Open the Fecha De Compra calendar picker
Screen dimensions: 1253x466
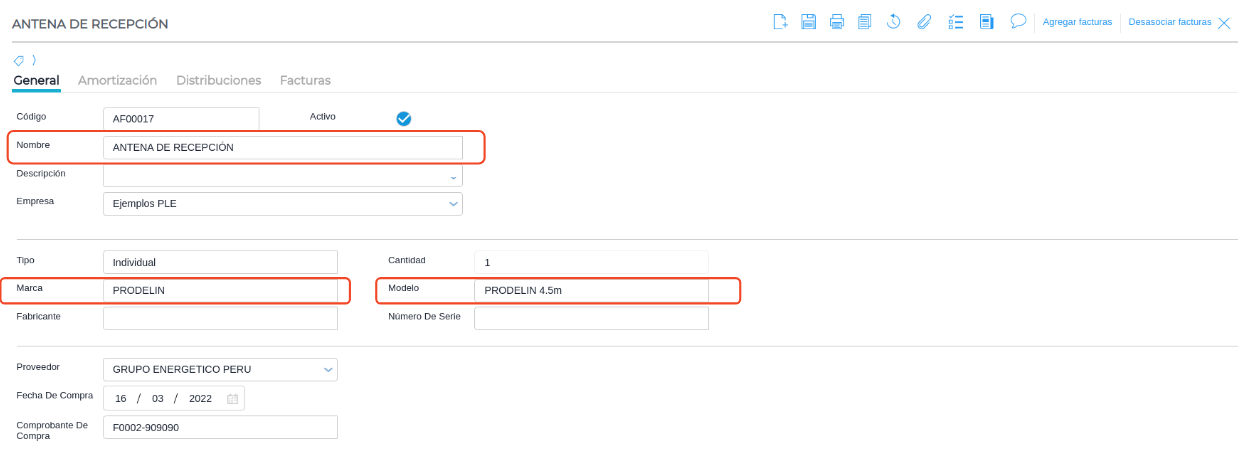click(x=233, y=399)
